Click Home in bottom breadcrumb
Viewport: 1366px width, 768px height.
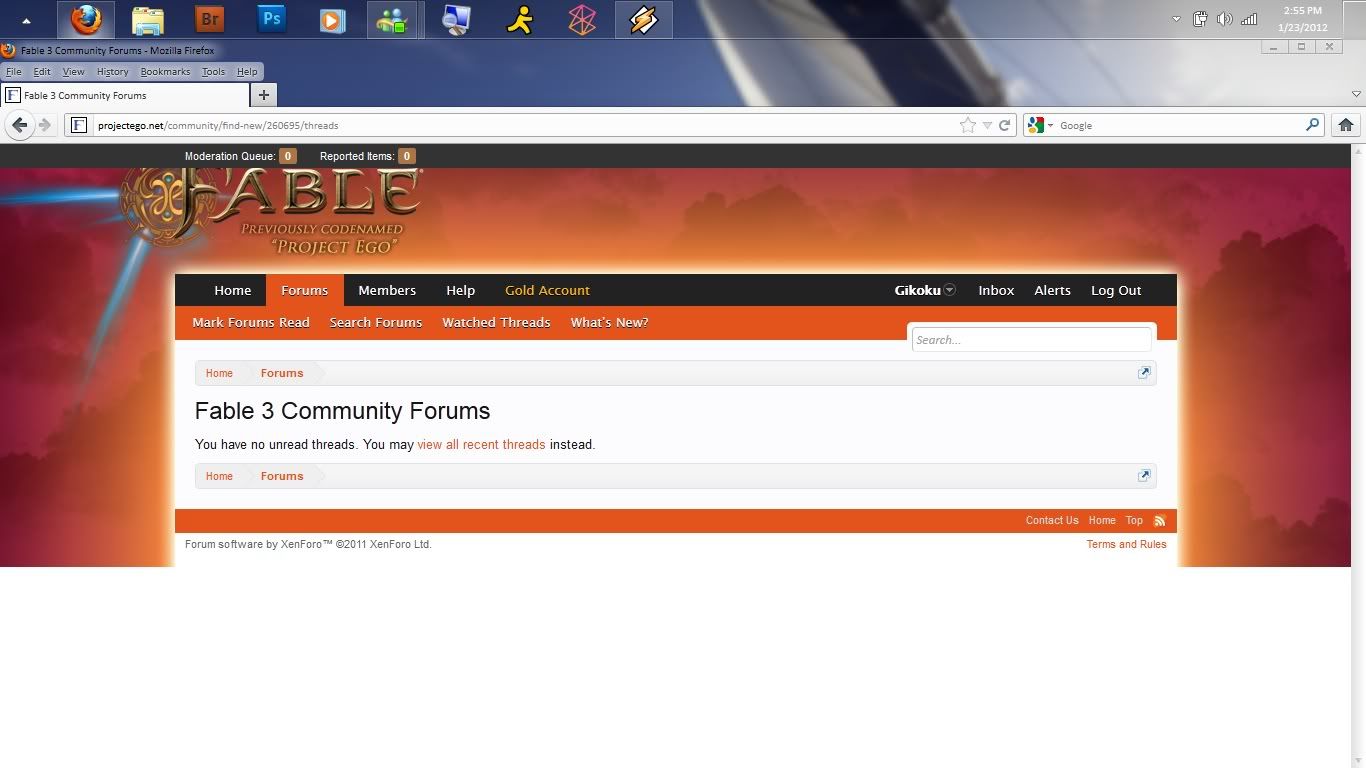219,476
